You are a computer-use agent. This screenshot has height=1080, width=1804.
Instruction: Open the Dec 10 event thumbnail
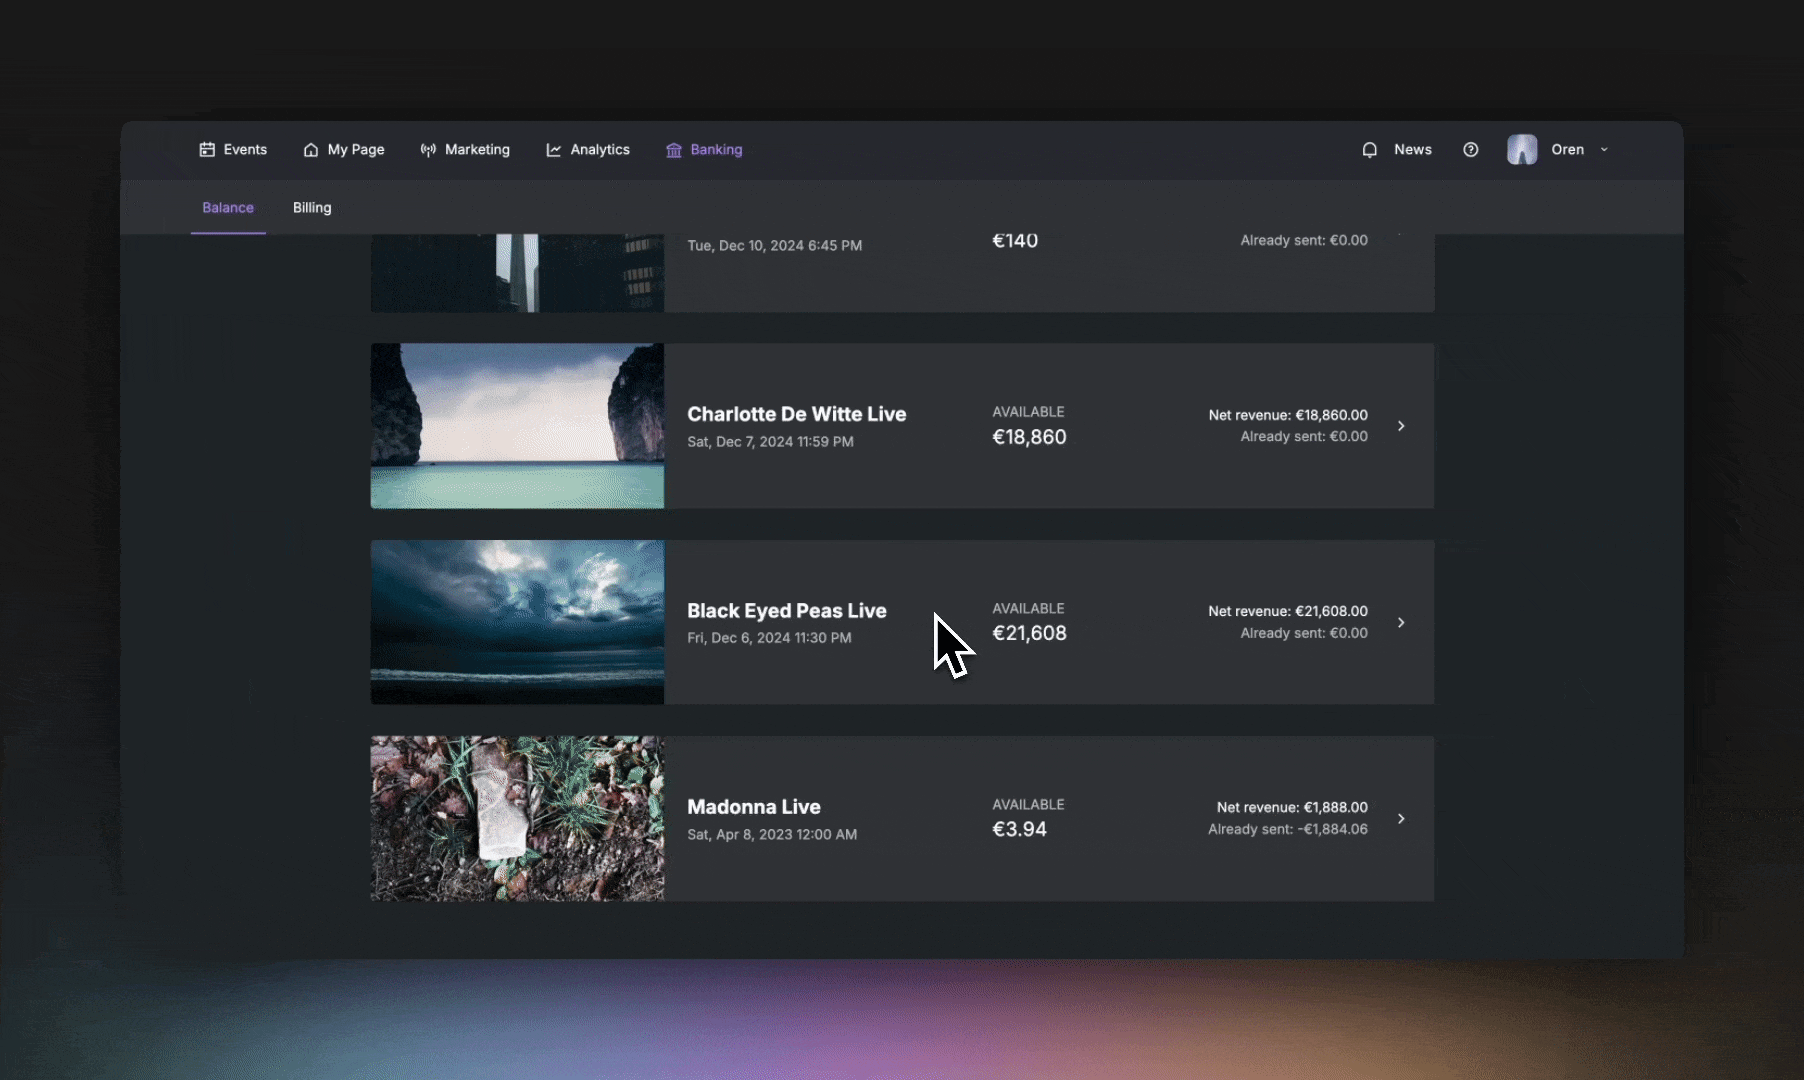(x=517, y=273)
